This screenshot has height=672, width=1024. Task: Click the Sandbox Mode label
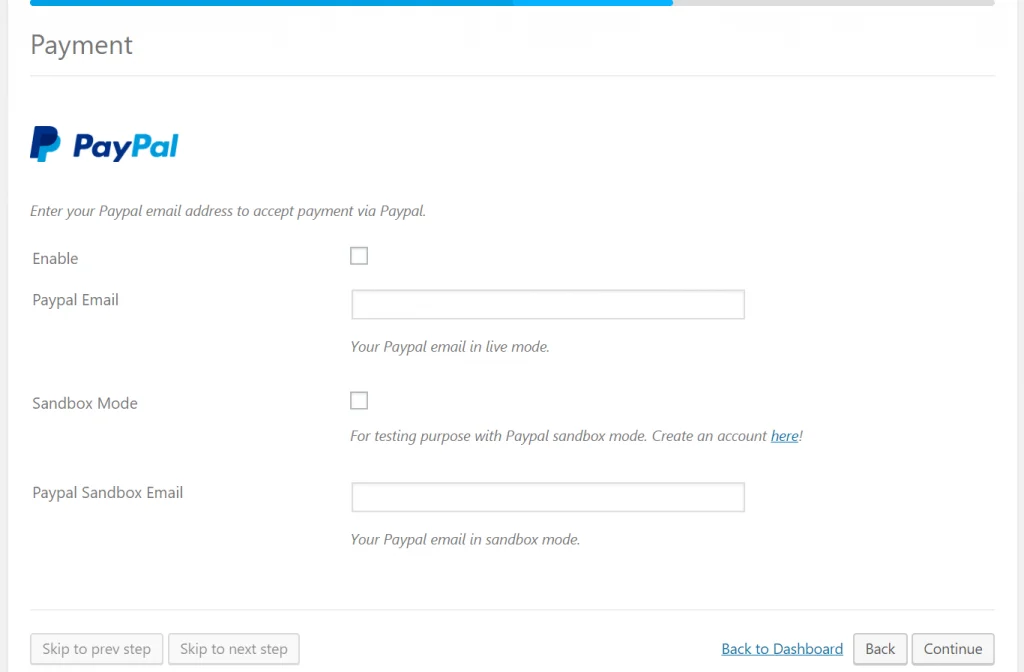coord(85,403)
